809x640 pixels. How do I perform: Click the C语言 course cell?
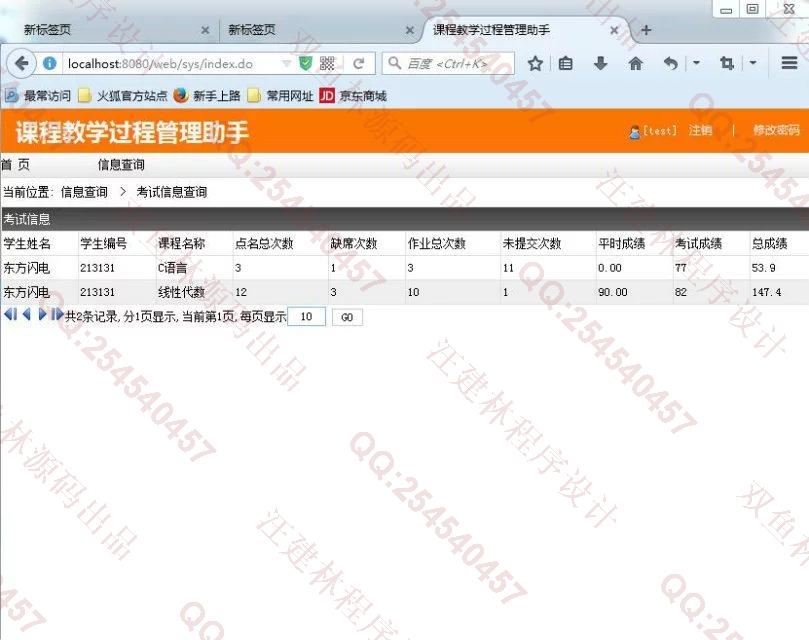(172, 268)
